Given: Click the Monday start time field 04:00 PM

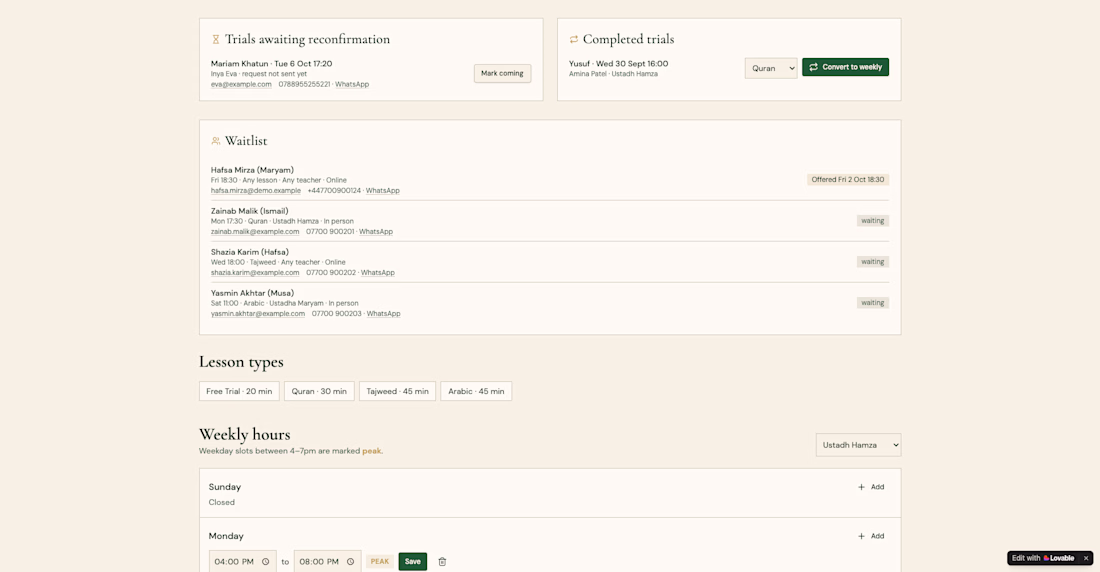Looking at the screenshot, I should coord(242,561).
